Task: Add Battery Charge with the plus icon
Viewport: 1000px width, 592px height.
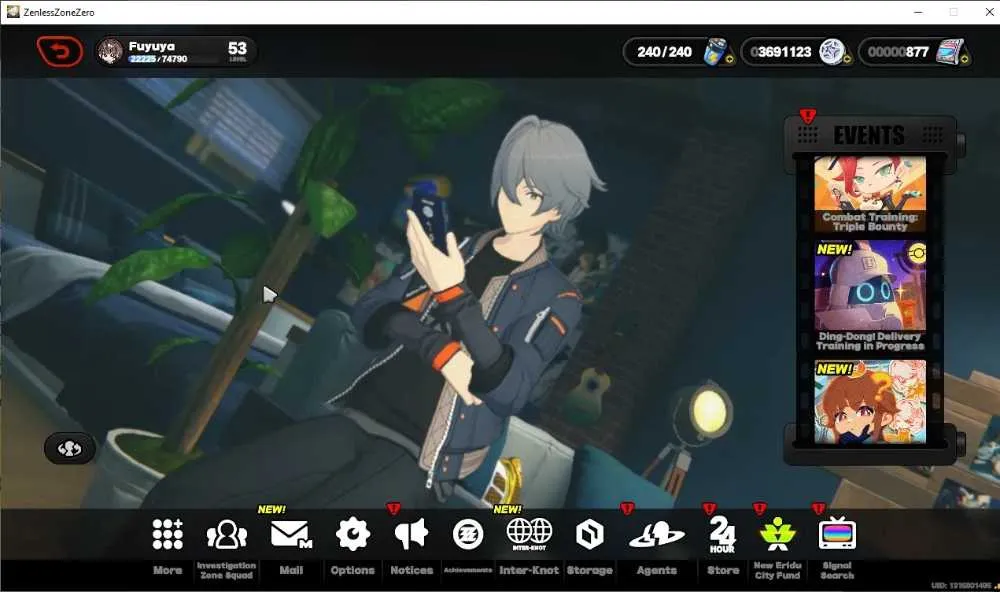Action: pos(730,59)
